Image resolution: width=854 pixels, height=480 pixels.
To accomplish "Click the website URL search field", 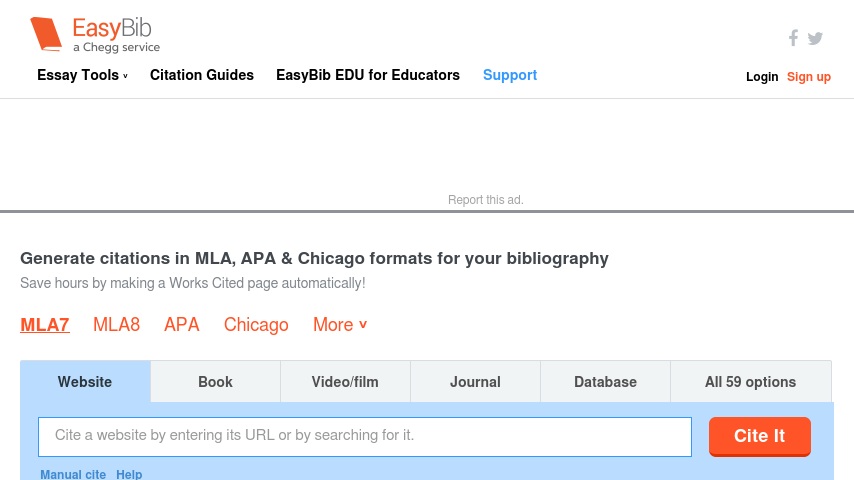I will pos(365,437).
